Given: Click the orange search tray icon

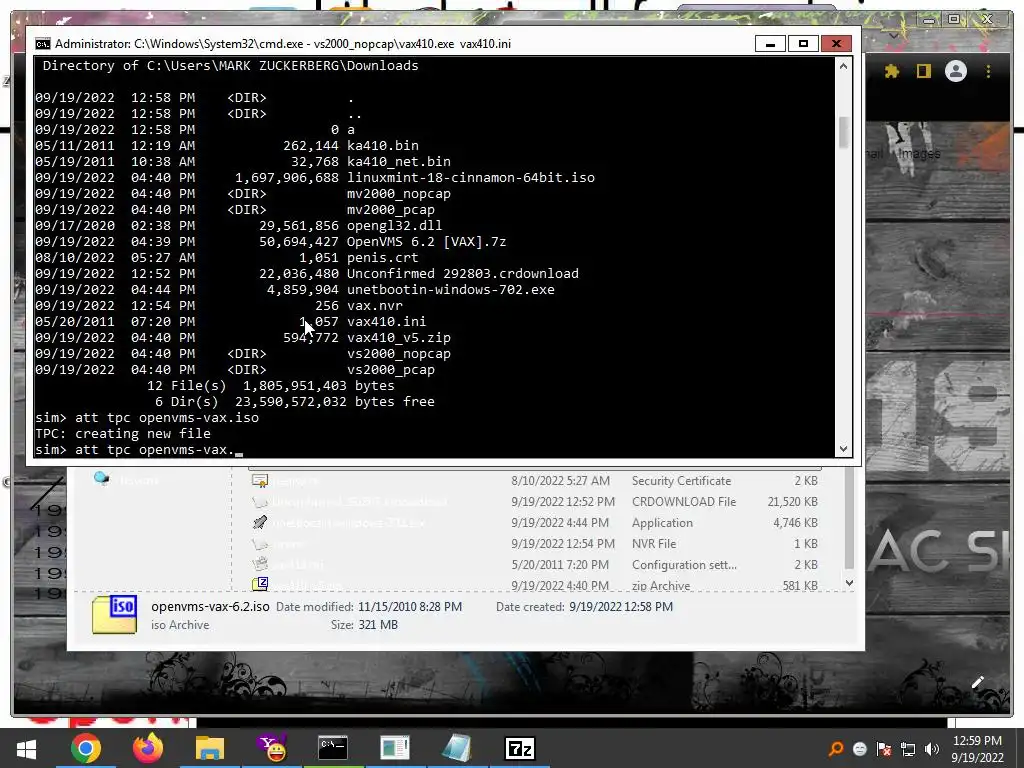Looking at the screenshot, I should pos(836,749).
